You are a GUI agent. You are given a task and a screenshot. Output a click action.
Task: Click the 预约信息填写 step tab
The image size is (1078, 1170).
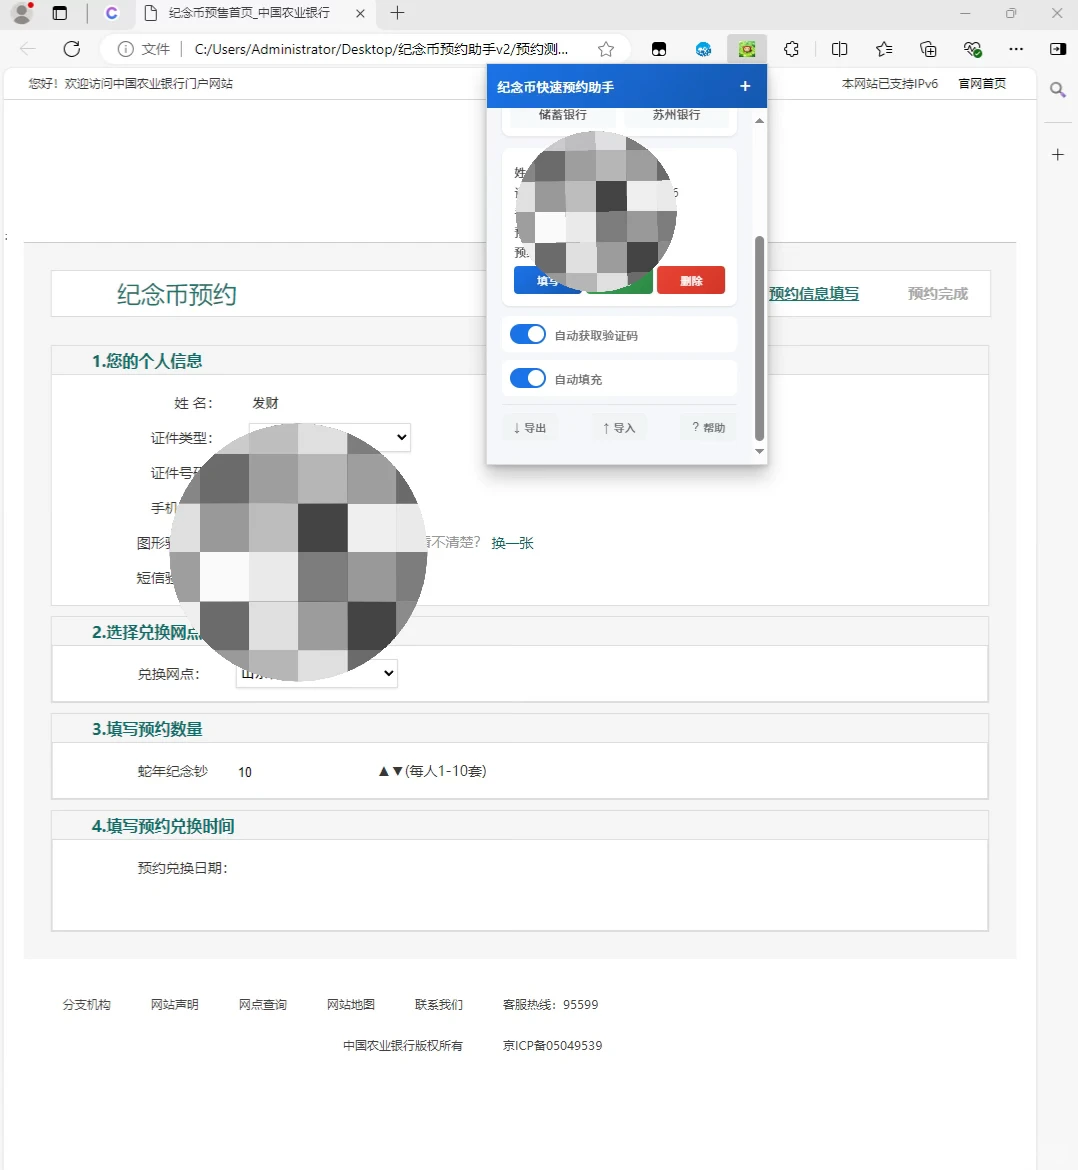pos(814,294)
